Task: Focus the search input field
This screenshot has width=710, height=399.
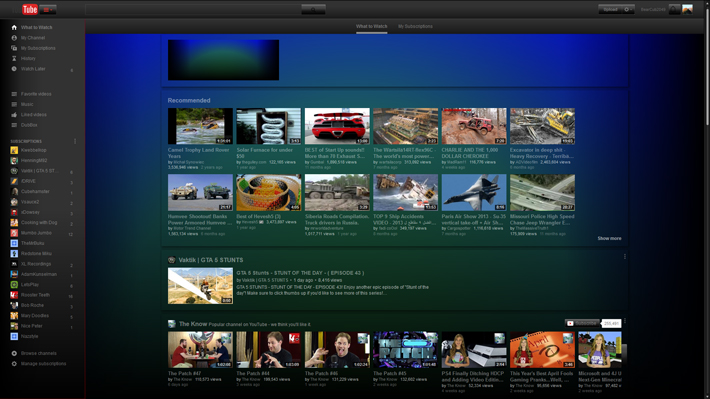Action: click(x=193, y=10)
